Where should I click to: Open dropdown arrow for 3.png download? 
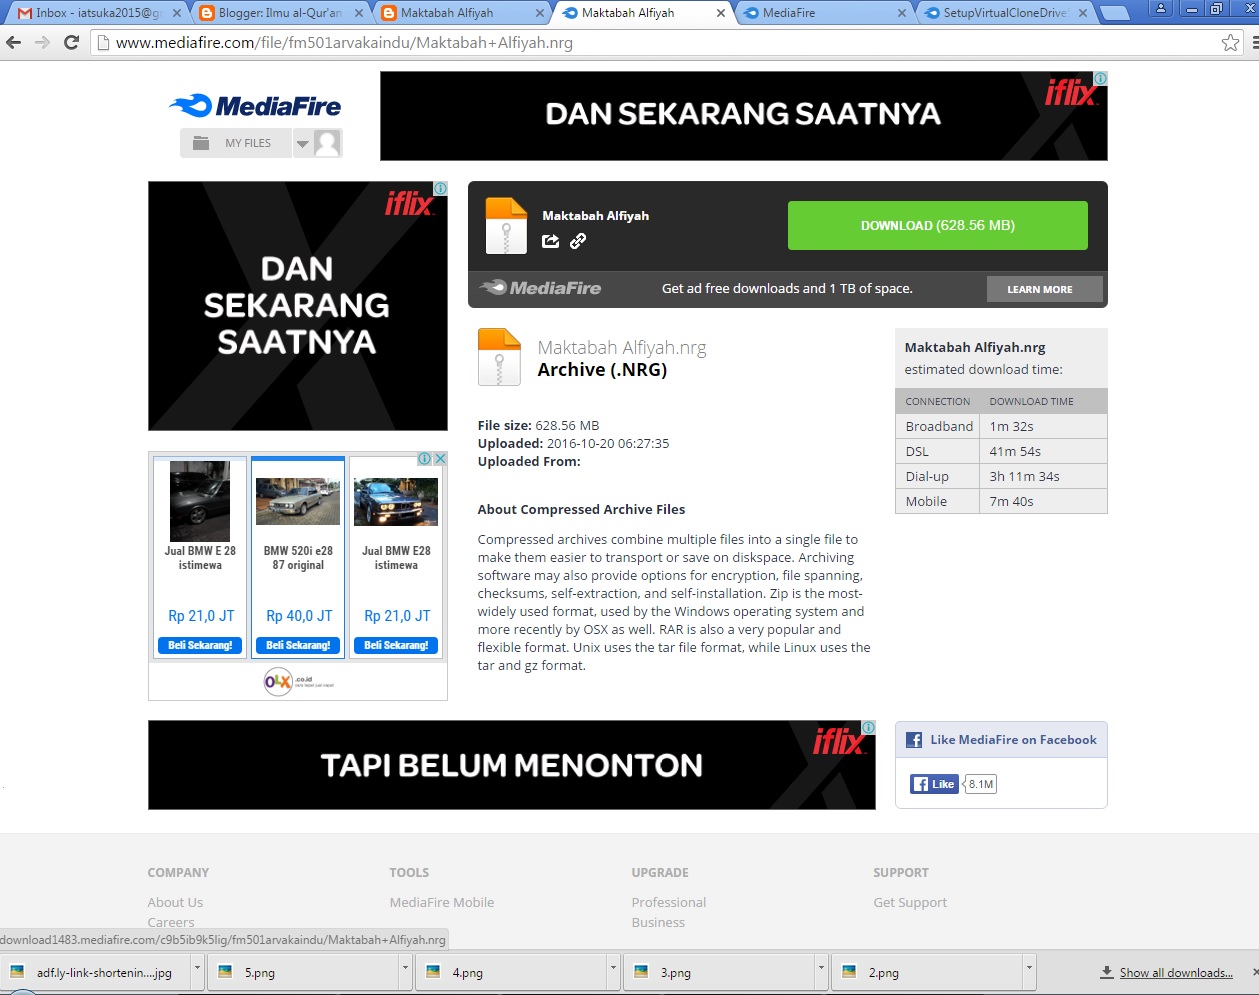[821, 970]
